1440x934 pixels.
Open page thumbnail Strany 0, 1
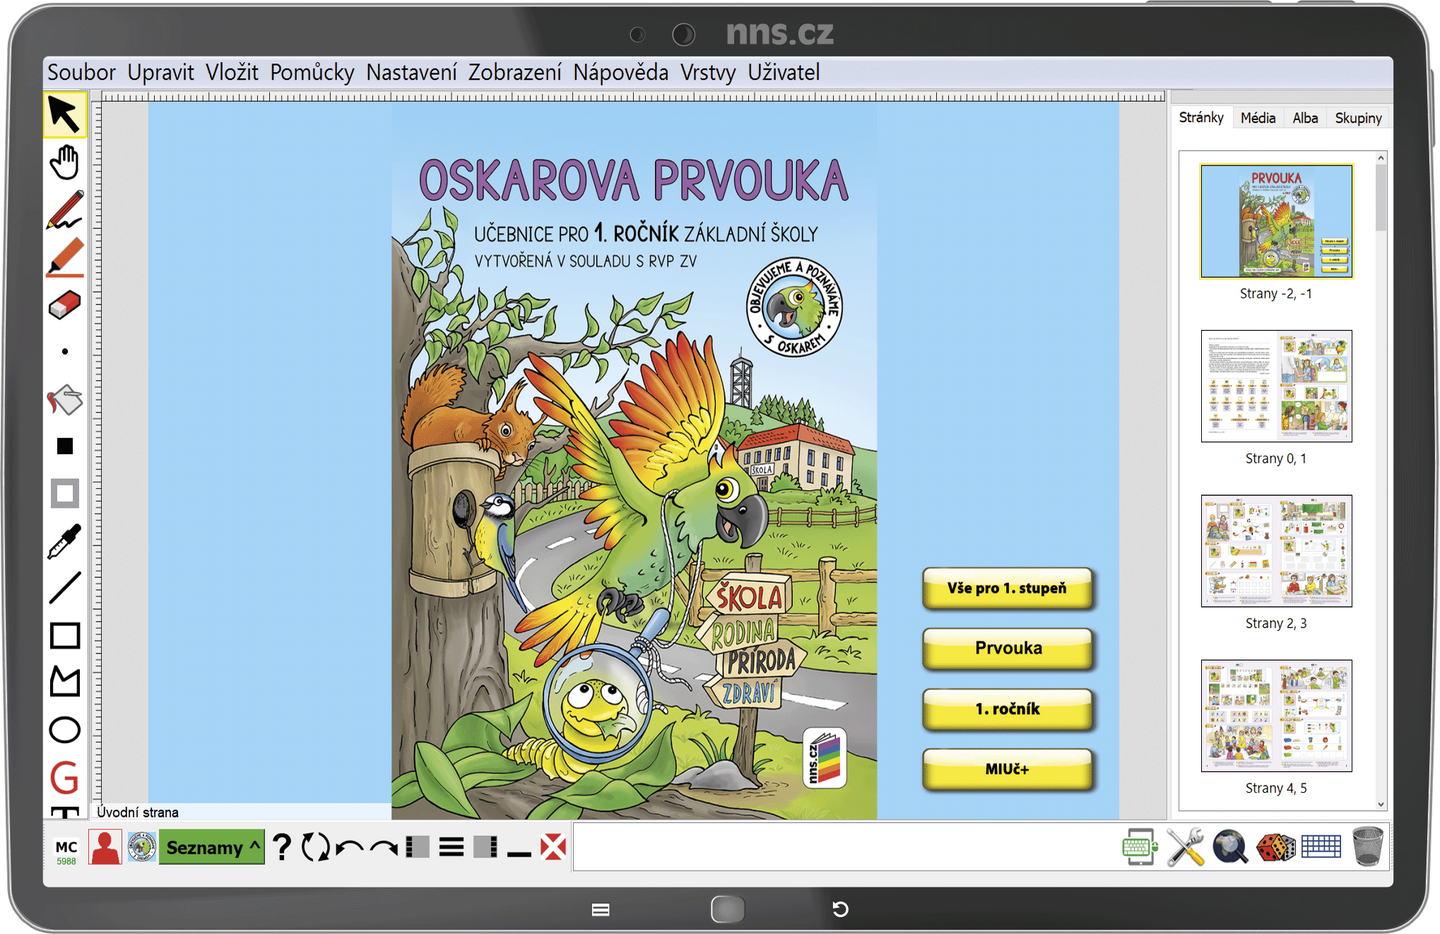click(x=1276, y=386)
